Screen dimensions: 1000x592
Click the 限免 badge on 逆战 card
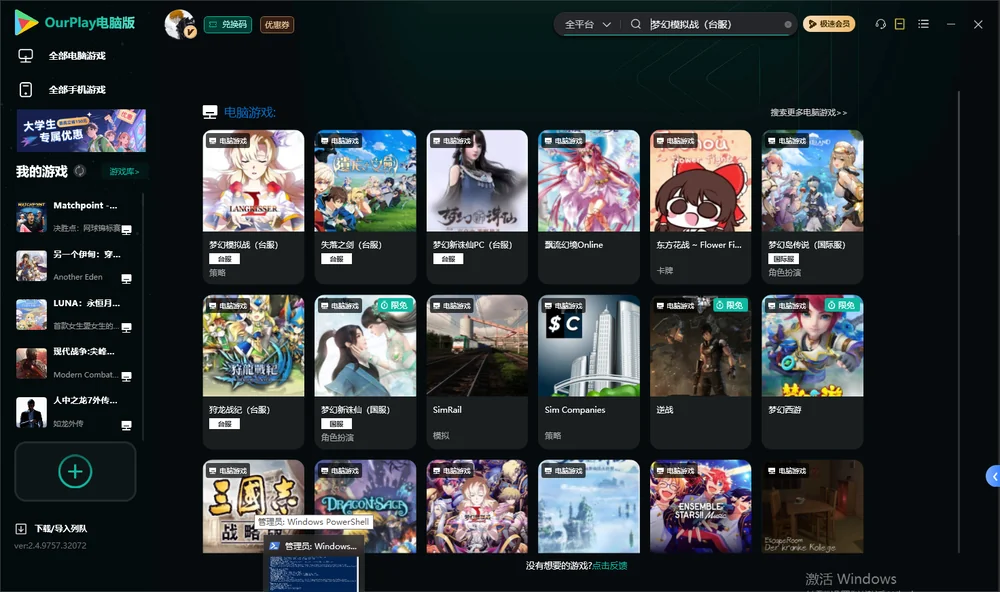pos(728,306)
